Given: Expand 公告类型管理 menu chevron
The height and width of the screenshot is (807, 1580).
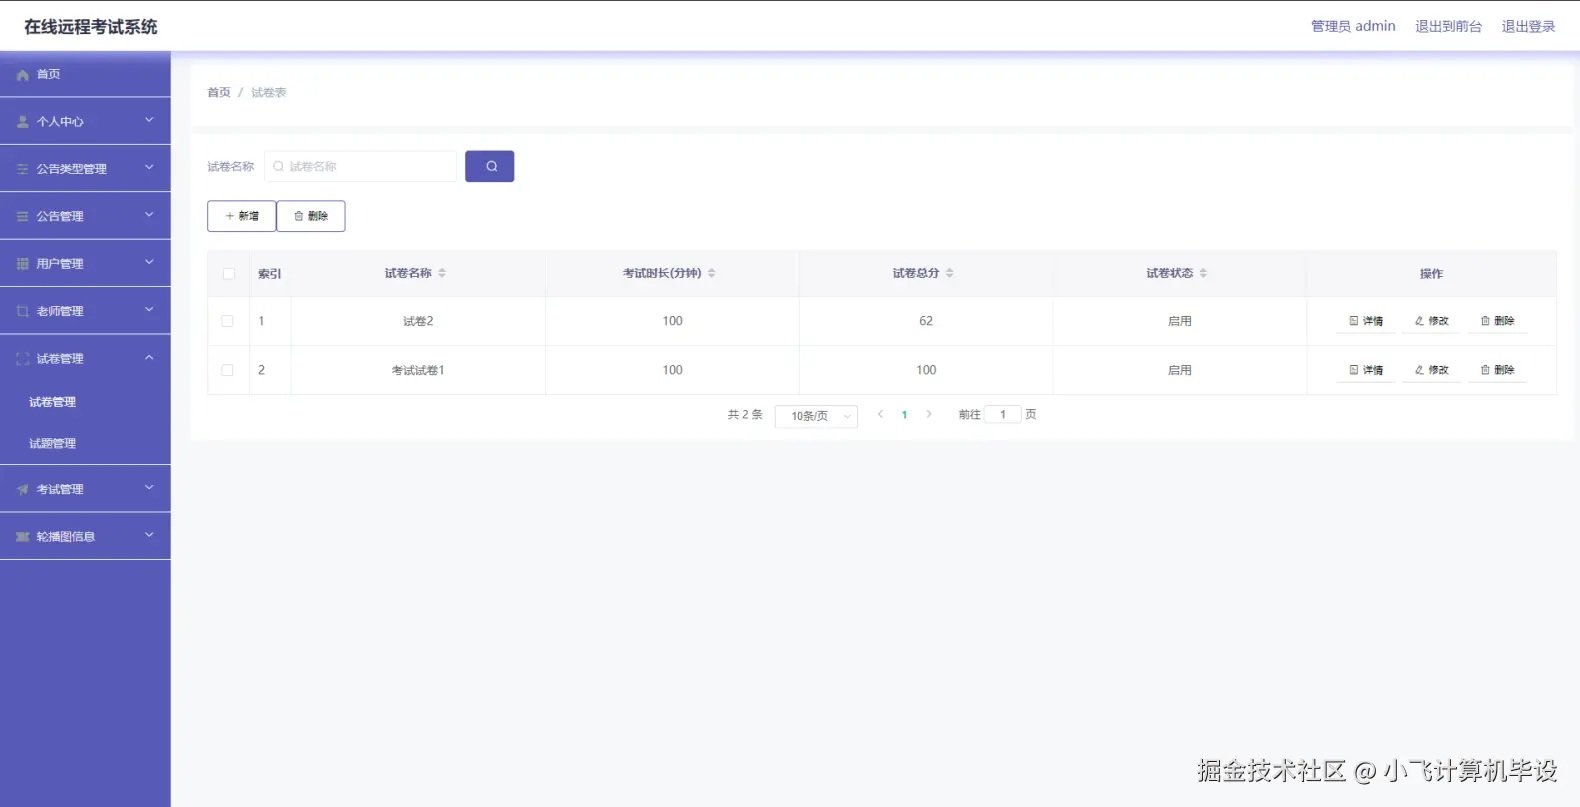Looking at the screenshot, I should [x=149, y=167].
